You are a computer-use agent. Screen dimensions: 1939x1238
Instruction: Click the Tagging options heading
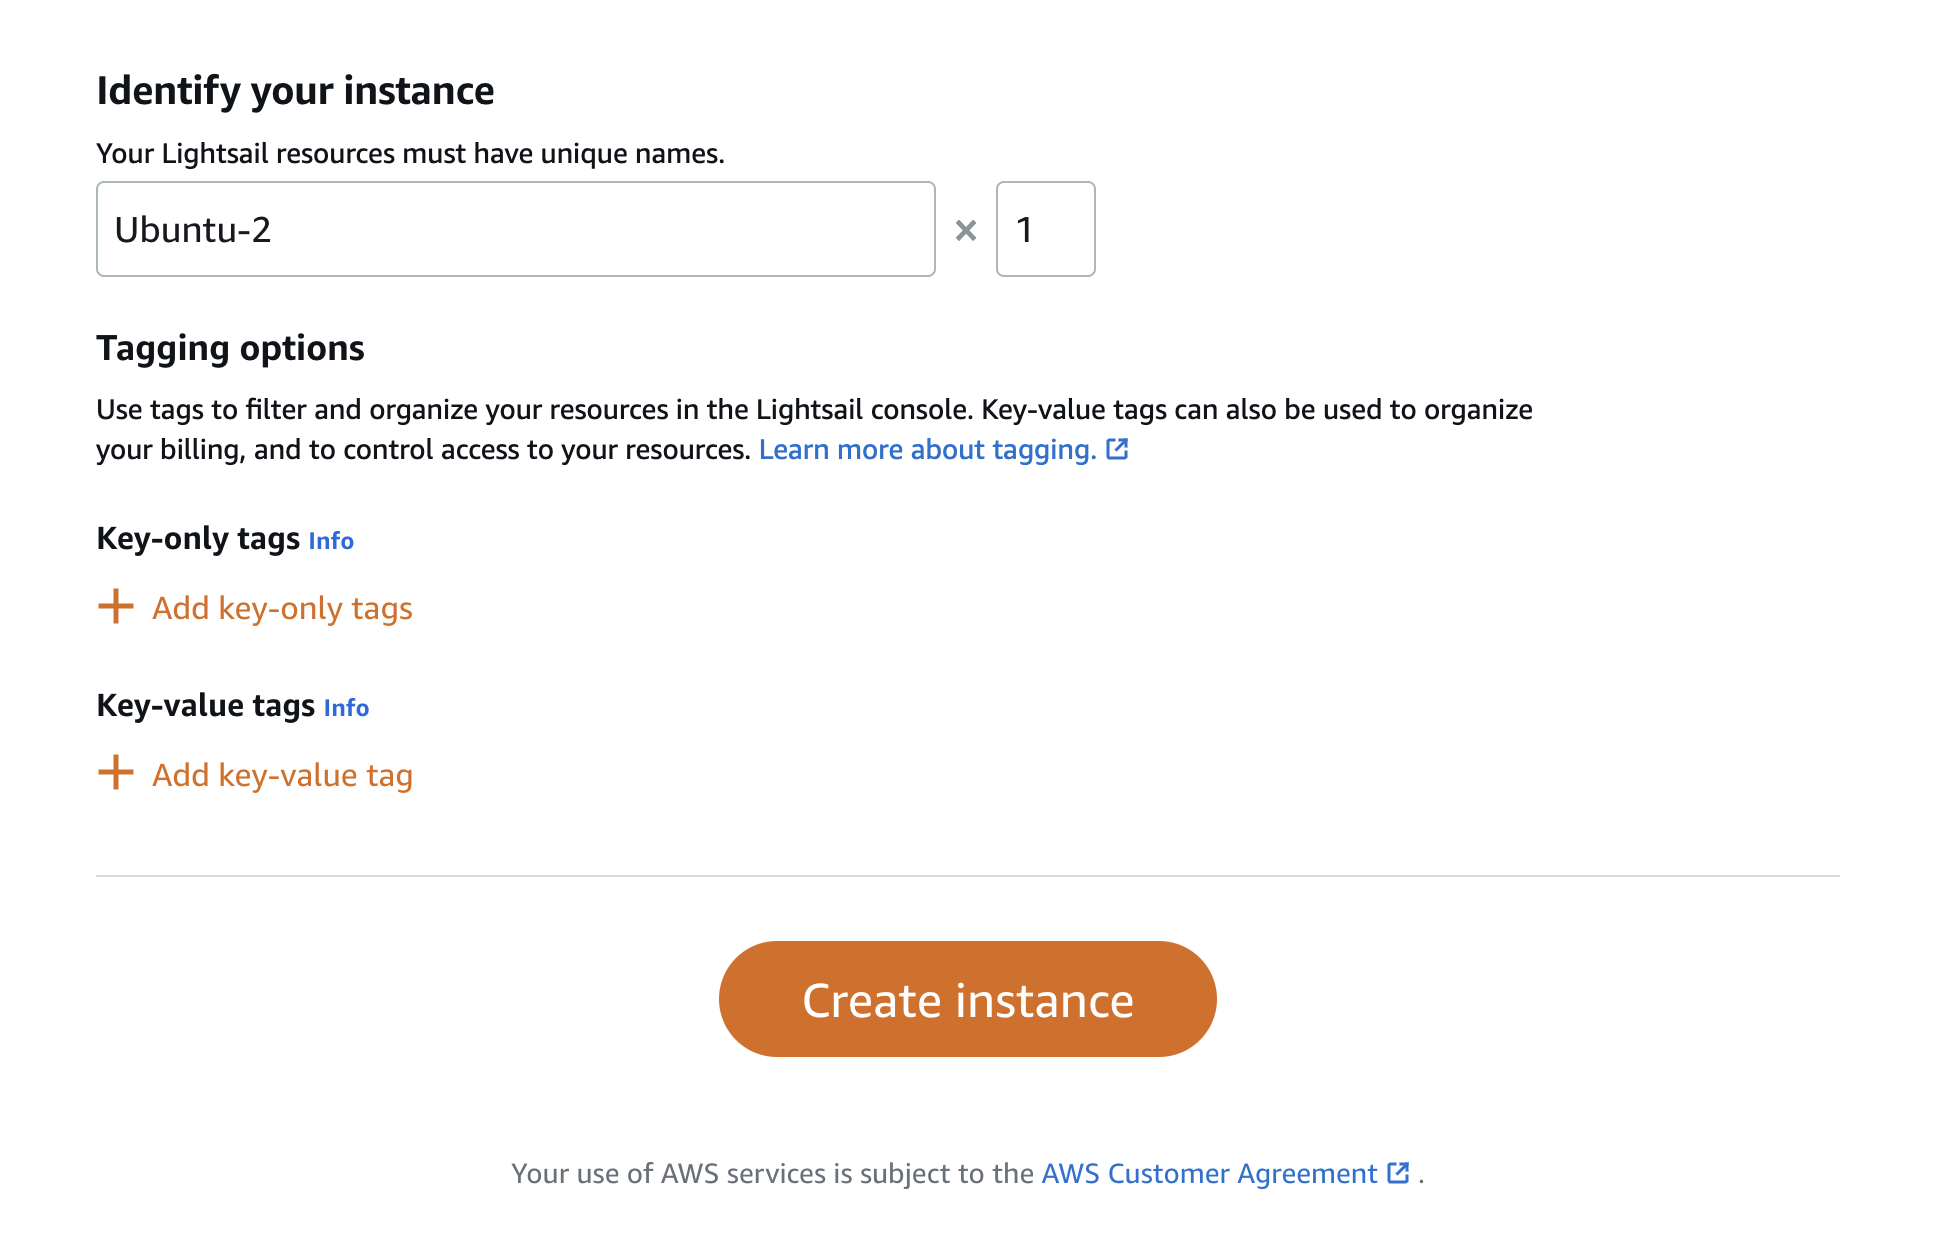230,348
